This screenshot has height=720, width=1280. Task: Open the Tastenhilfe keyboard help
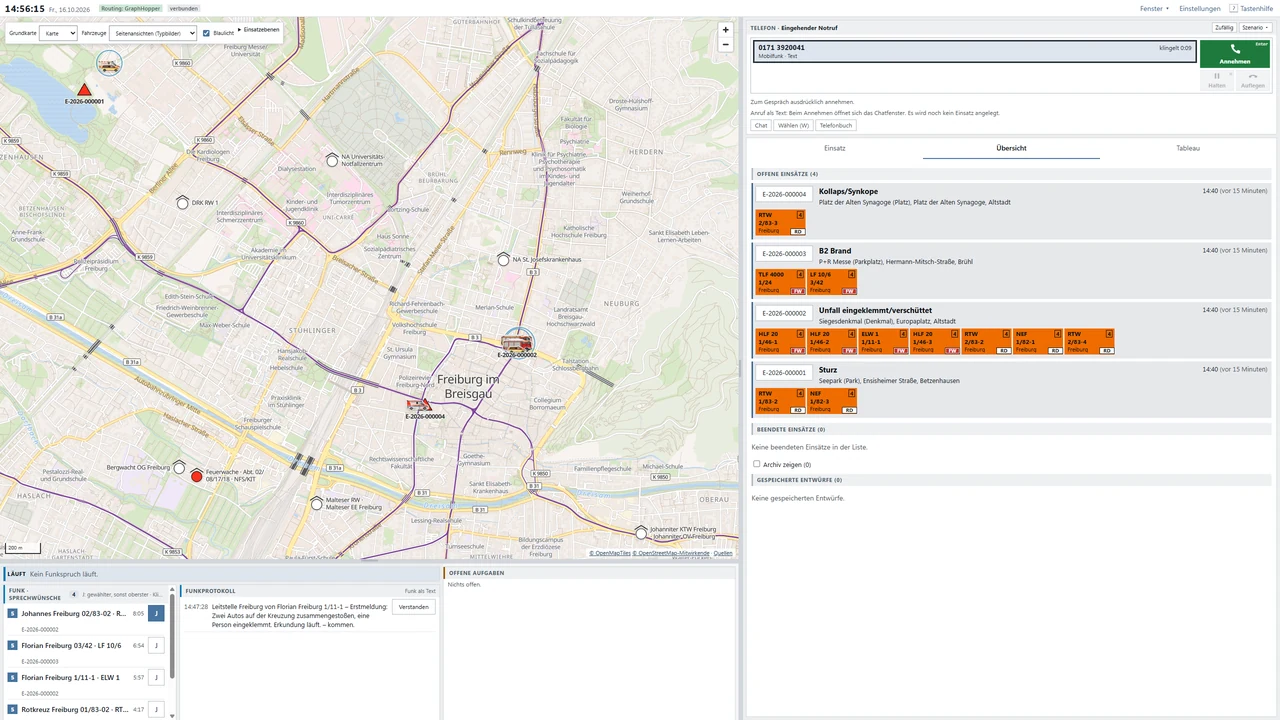tap(1251, 8)
